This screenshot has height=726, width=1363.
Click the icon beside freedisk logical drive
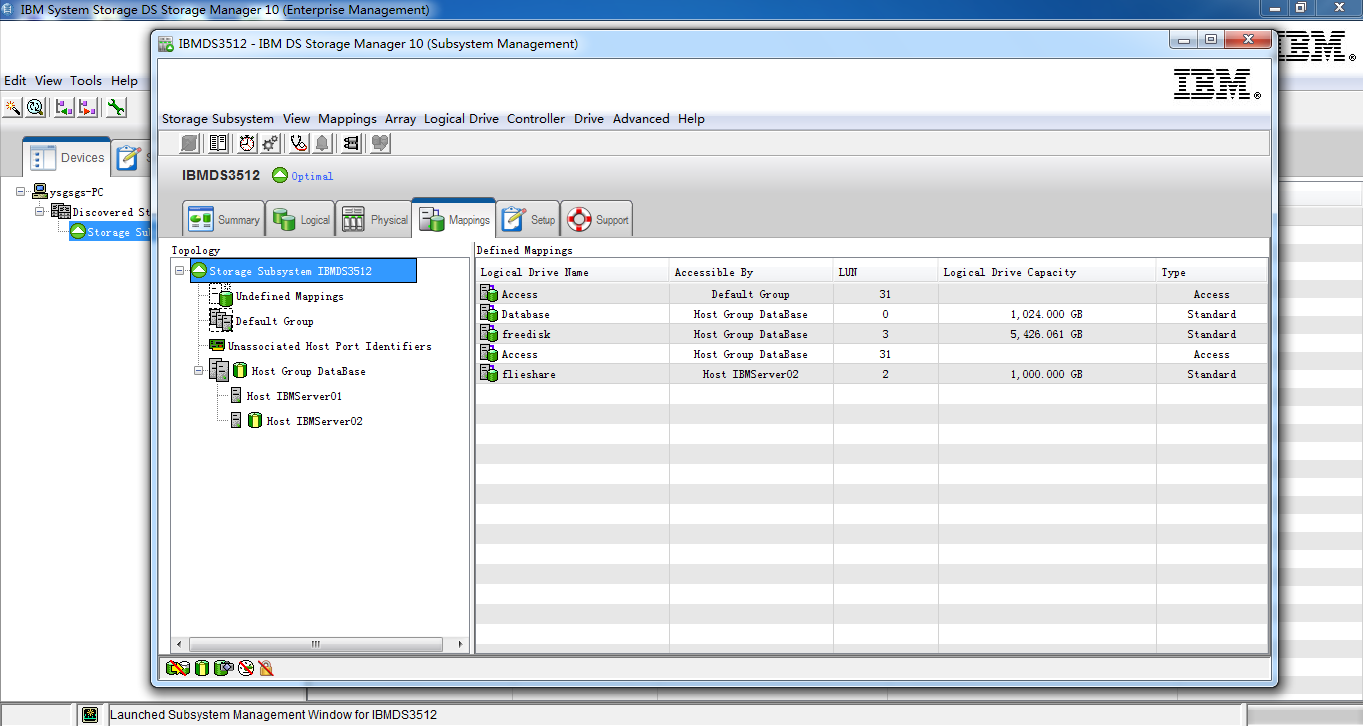pyautogui.click(x=489, y=334)
